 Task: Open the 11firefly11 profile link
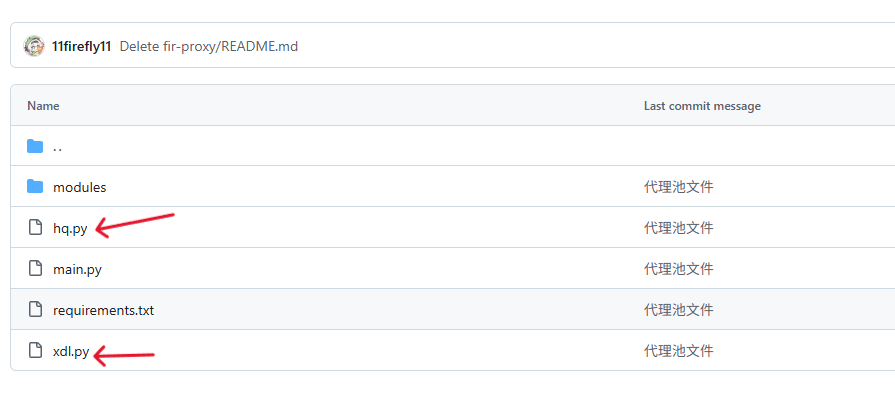tap(81, 47)
